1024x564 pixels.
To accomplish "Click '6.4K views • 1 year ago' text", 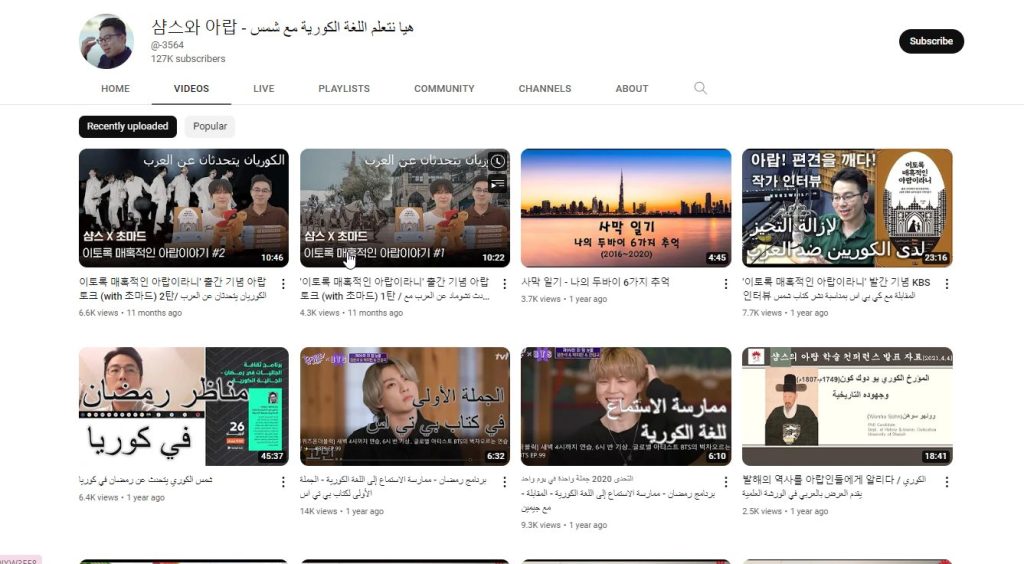I will 122,497.
